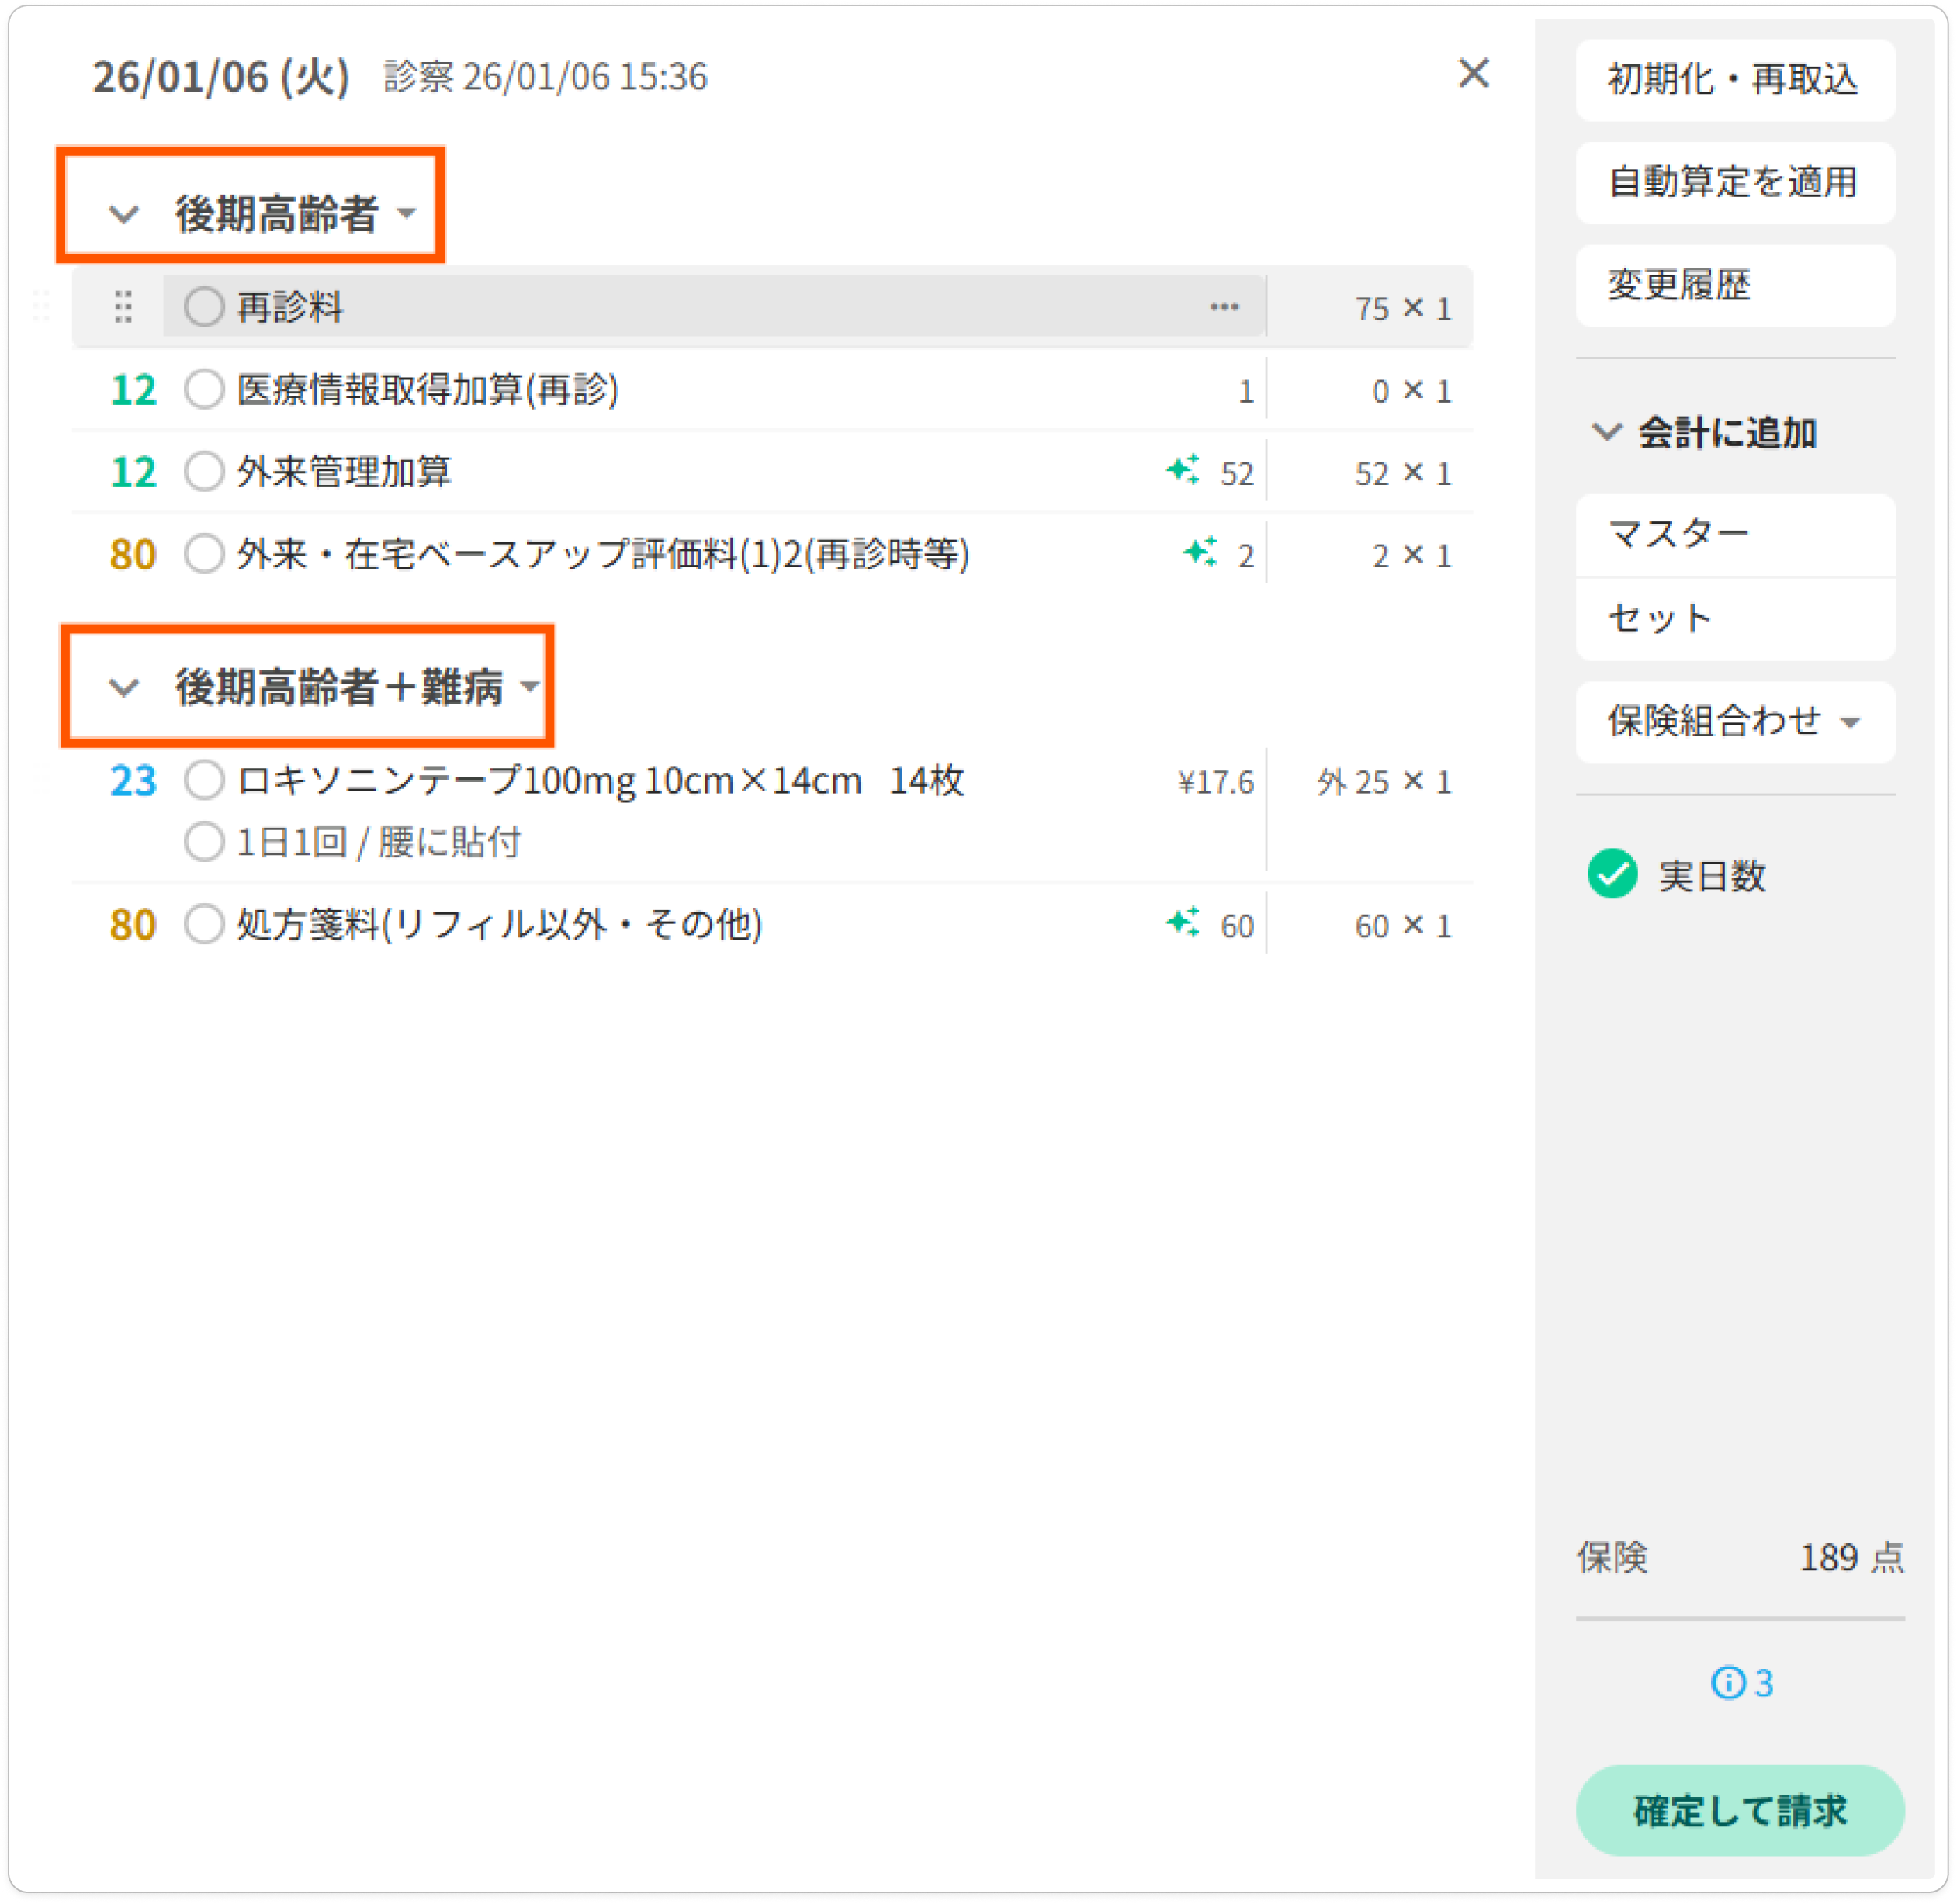Select radio circle for 医療情報取得加算(再診)

click(x=204, y=389)
